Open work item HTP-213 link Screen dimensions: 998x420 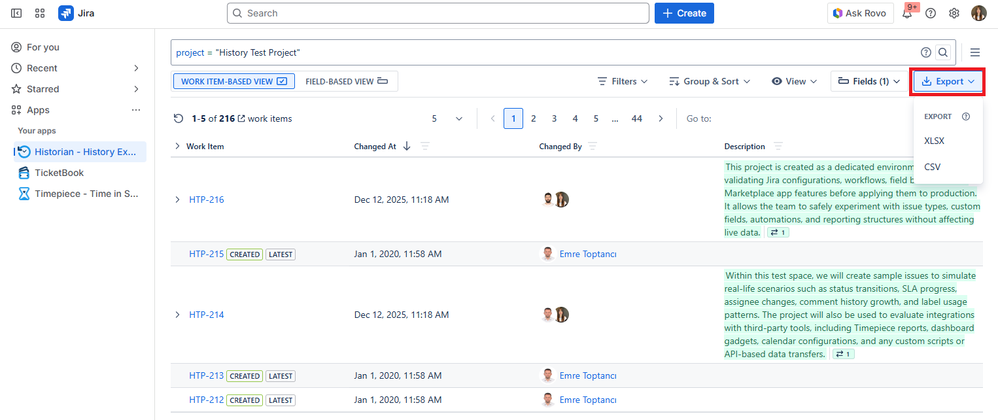[206, 376]
